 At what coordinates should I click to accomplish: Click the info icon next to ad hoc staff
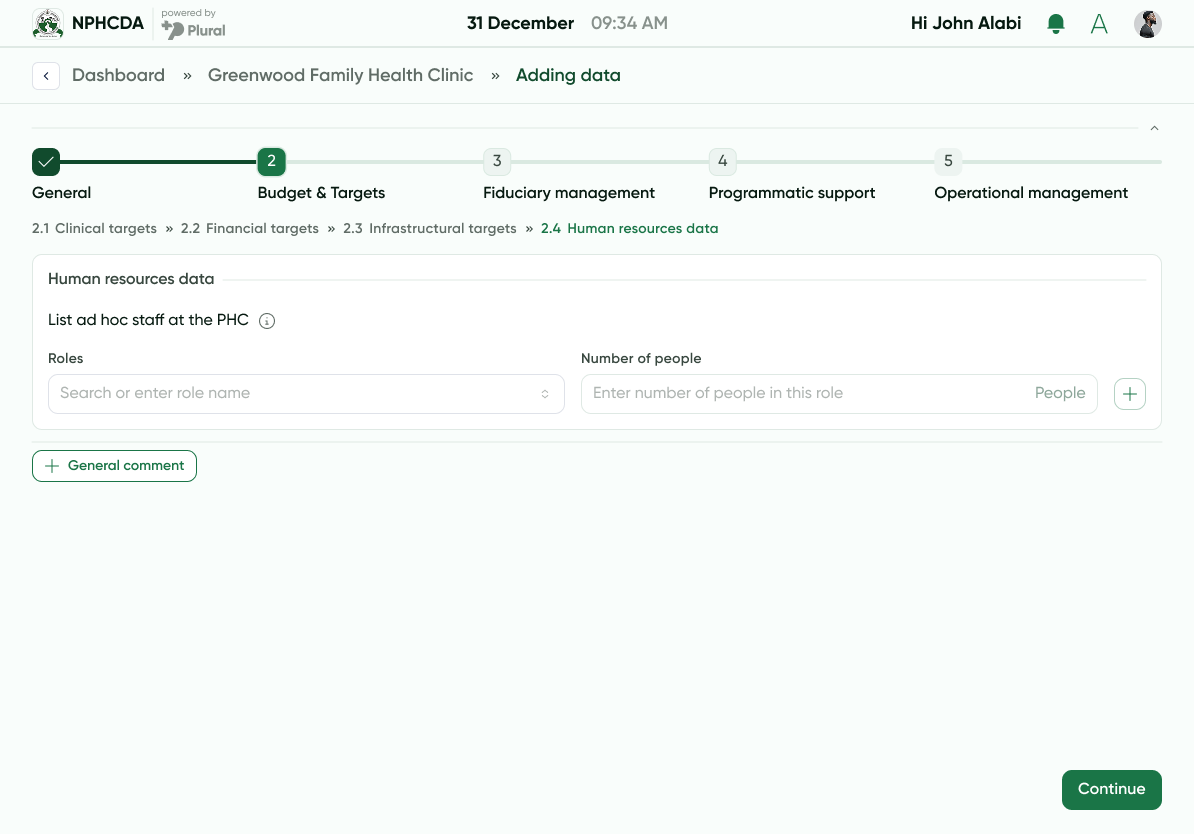pyautogui.click(x=267, y=320)
